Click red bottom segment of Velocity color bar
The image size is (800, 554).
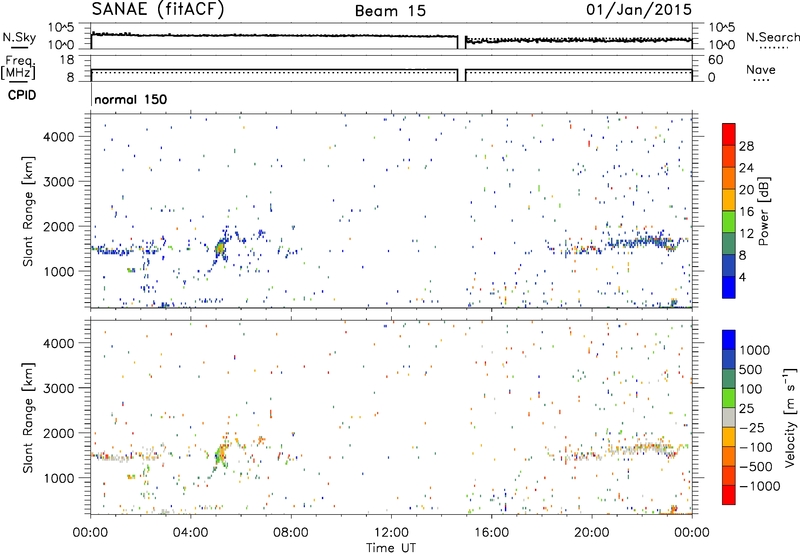tap(729, 495)
